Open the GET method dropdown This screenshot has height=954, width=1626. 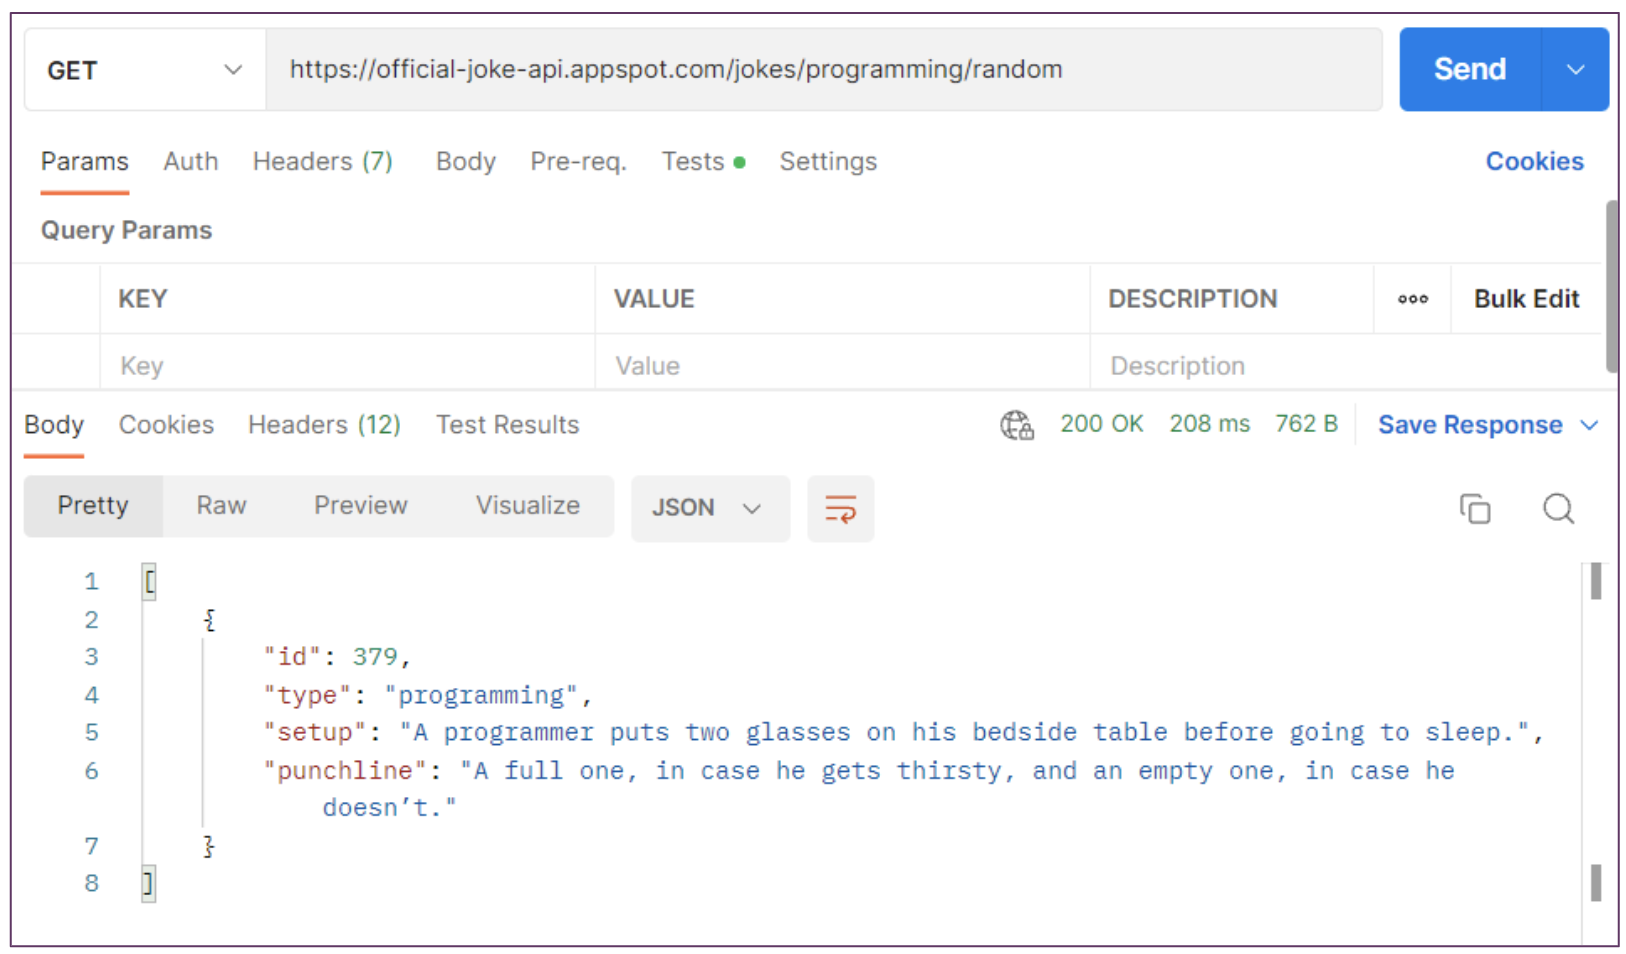[145, 70]
